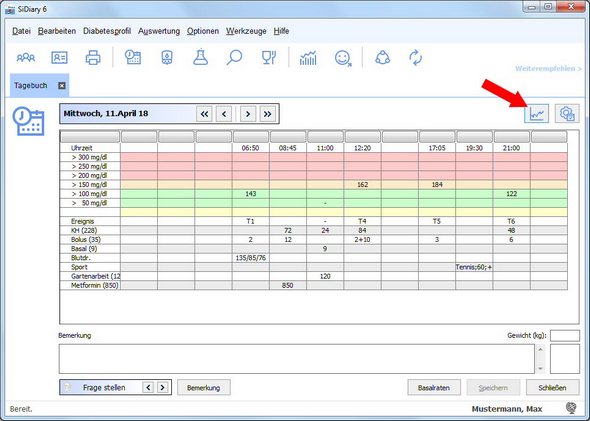Jump back with double left arrows

204,114
